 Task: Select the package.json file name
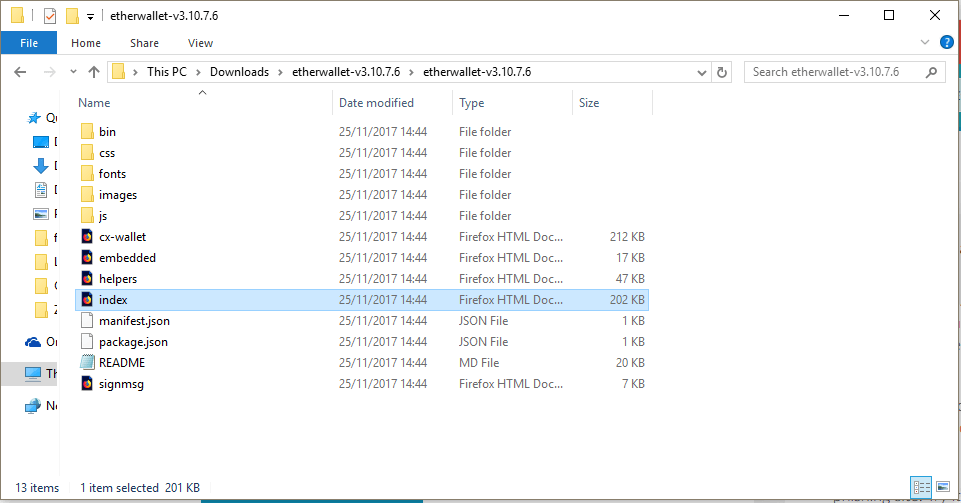134,342
